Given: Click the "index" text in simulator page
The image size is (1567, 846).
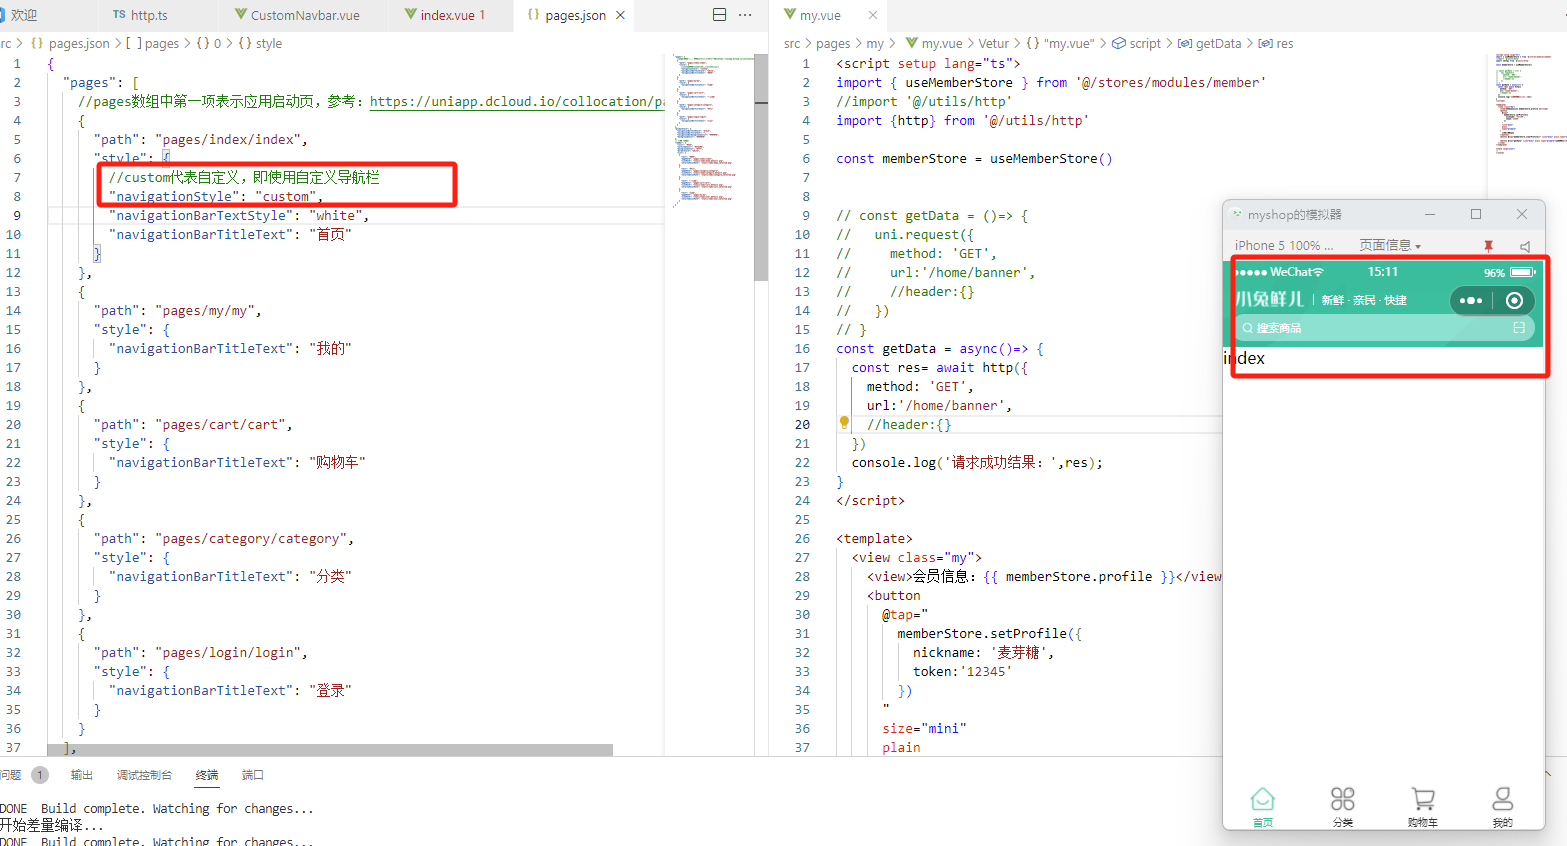Looking at the screenshot, I should point(1245,358).
